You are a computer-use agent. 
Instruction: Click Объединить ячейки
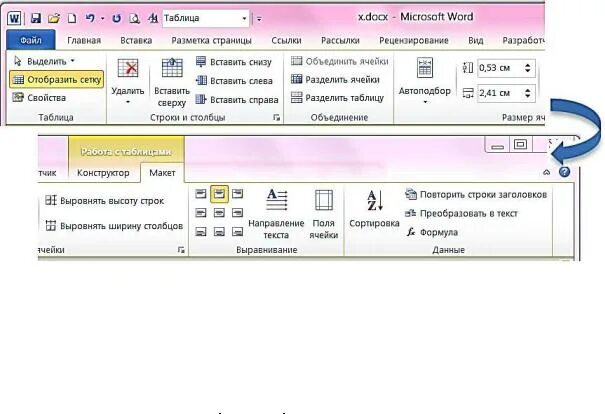tap(340, 61)
